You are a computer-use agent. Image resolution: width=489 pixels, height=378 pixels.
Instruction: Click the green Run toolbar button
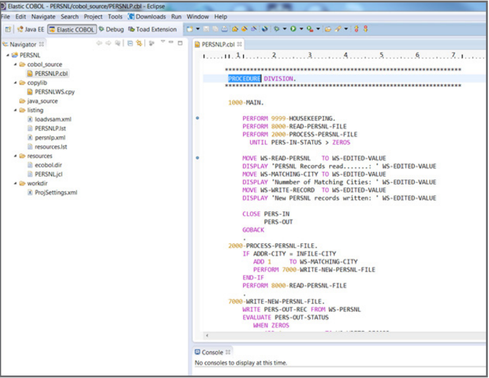click(x=293, y=29)
